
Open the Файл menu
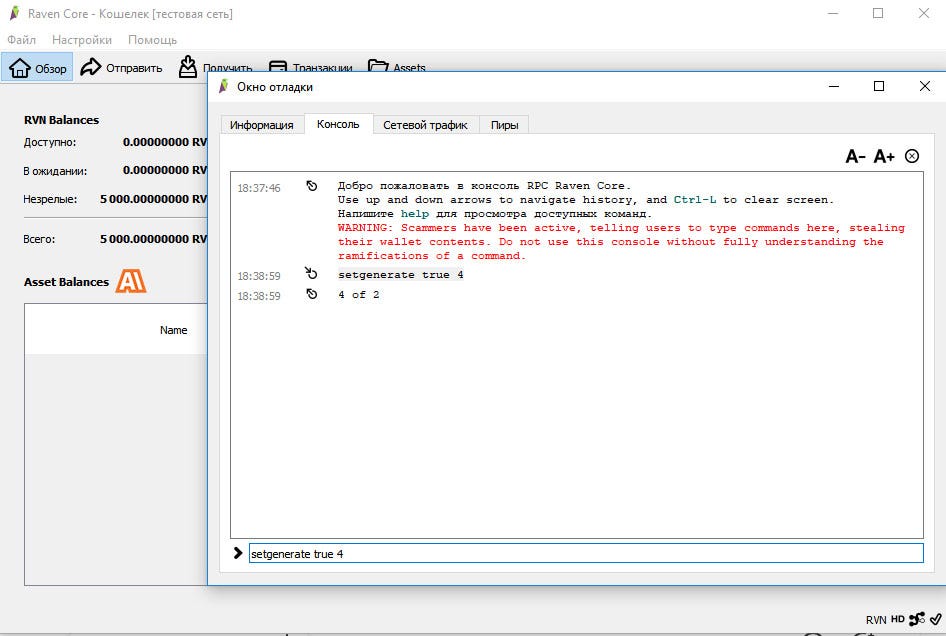pos(21,40)
